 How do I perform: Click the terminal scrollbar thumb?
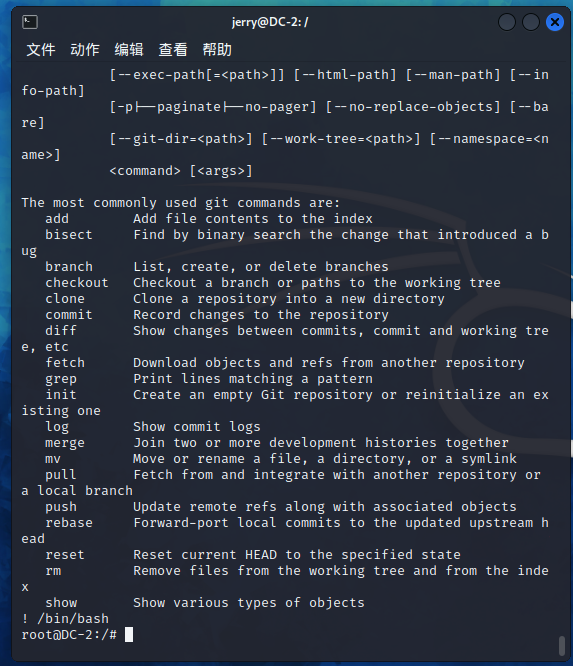(x=562, y=646)
